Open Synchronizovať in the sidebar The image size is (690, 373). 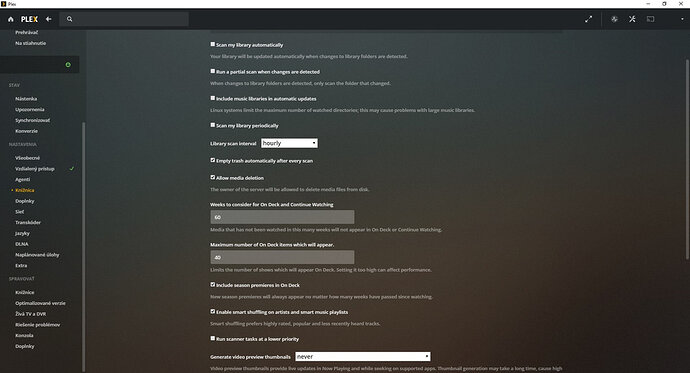pyautogui.click(x=33, y=120)
